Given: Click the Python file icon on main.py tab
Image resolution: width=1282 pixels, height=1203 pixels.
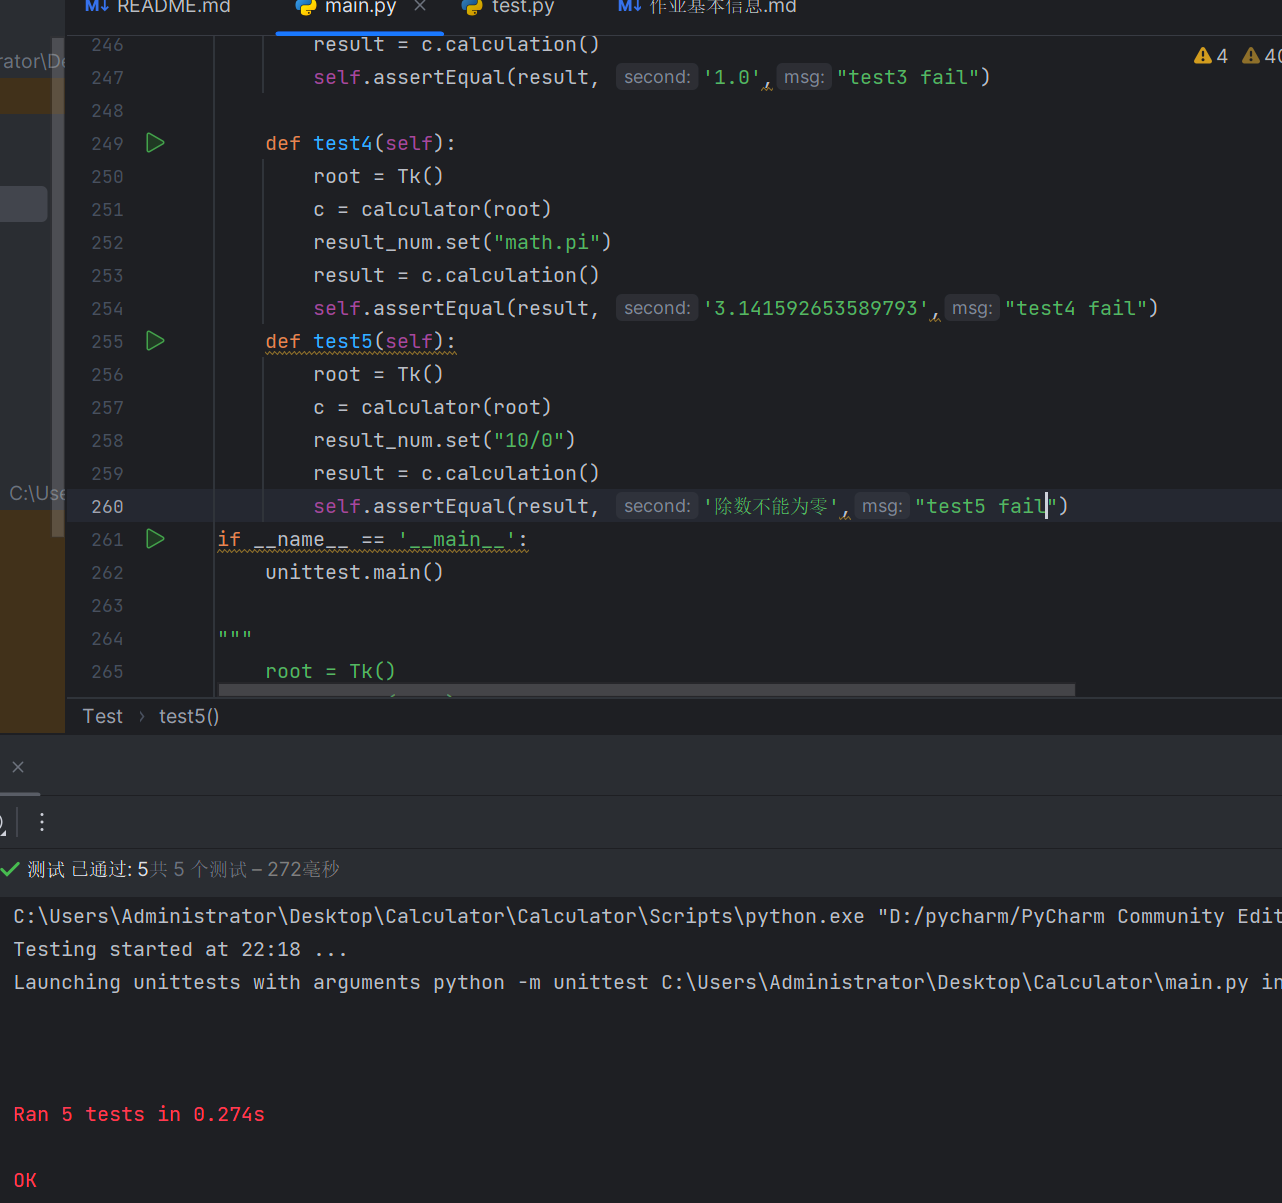Looking at the screenshot, I should pos(306,7).
